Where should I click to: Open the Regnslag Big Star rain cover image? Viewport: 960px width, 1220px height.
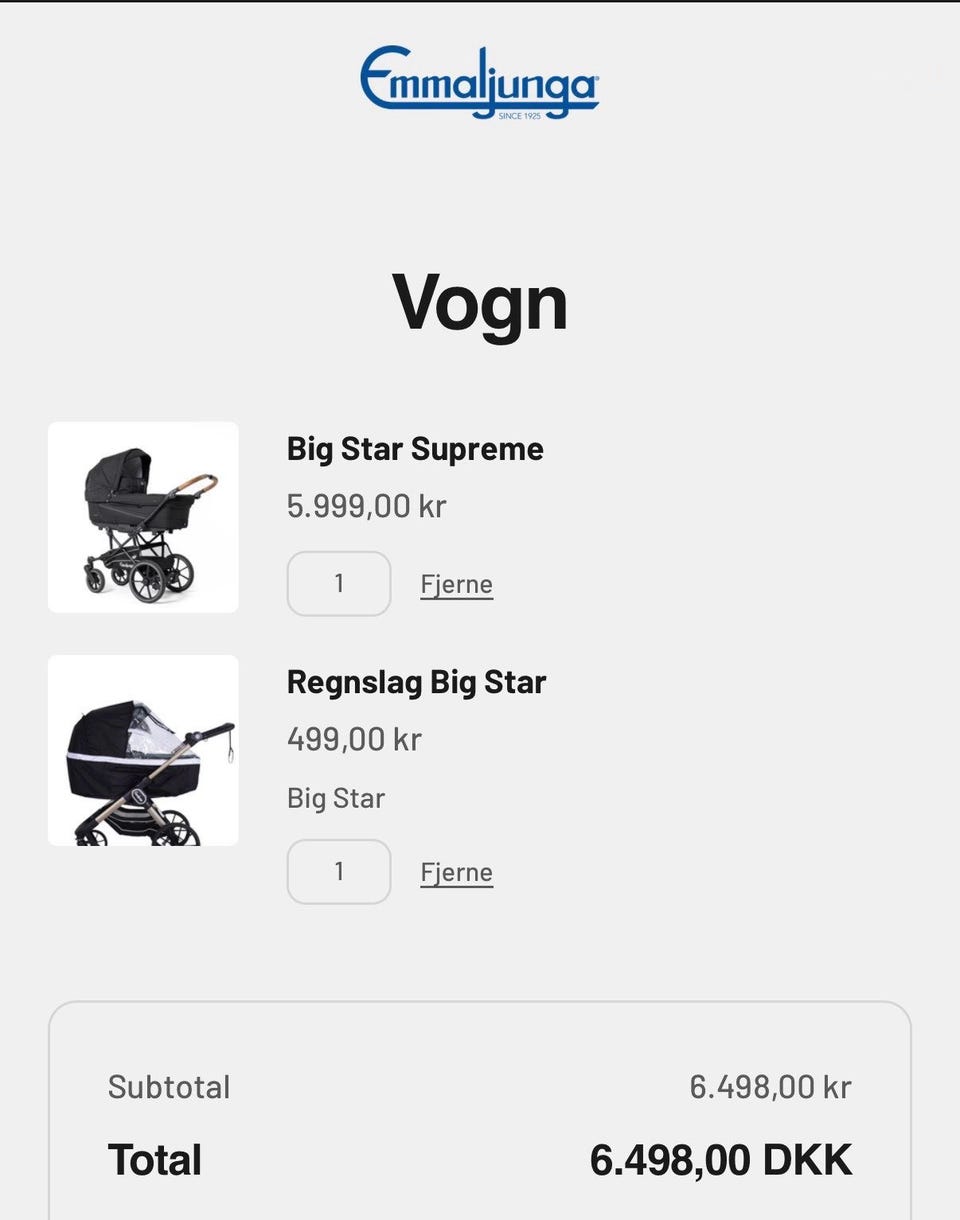tap(143, 750)
